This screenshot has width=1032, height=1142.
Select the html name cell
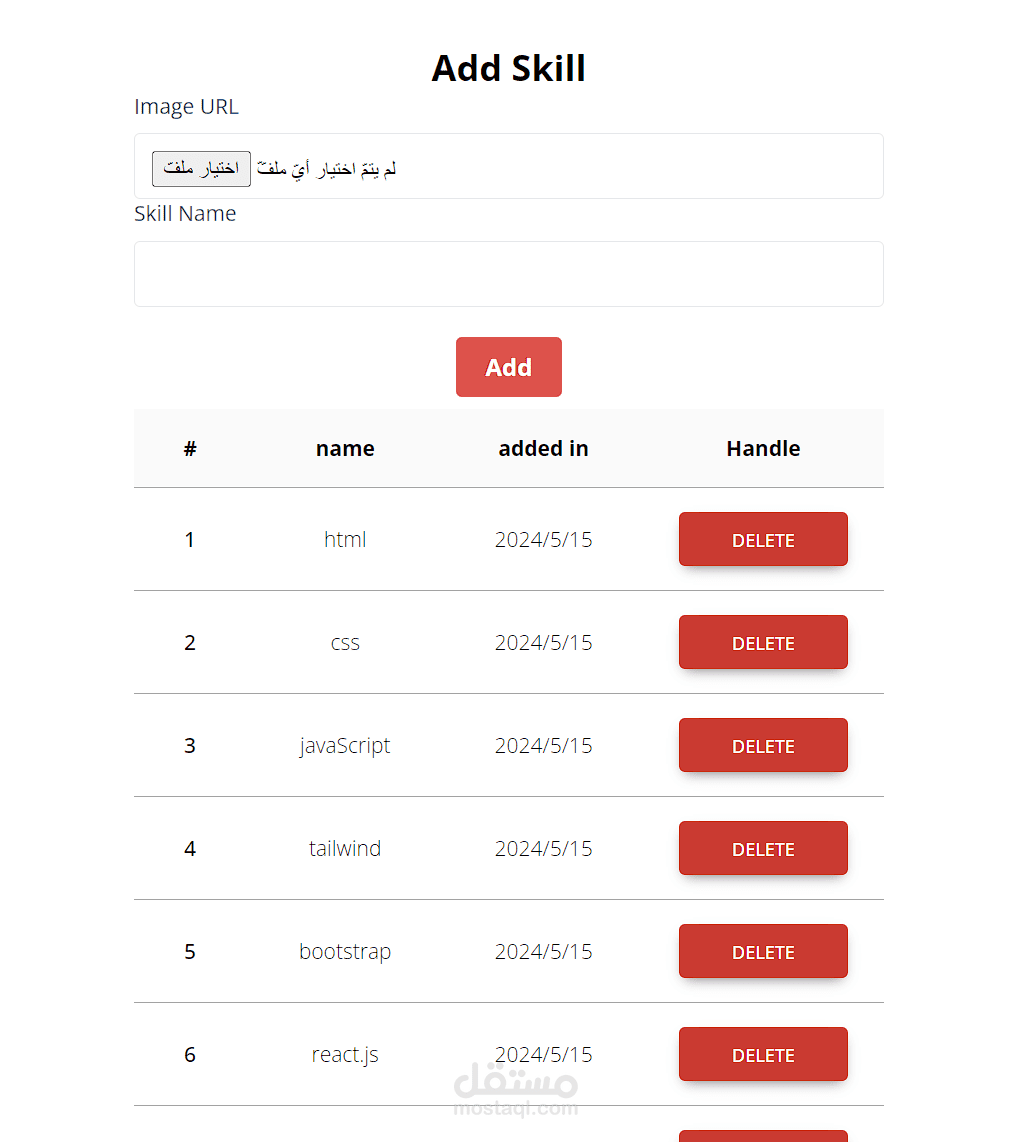point(345,540)
